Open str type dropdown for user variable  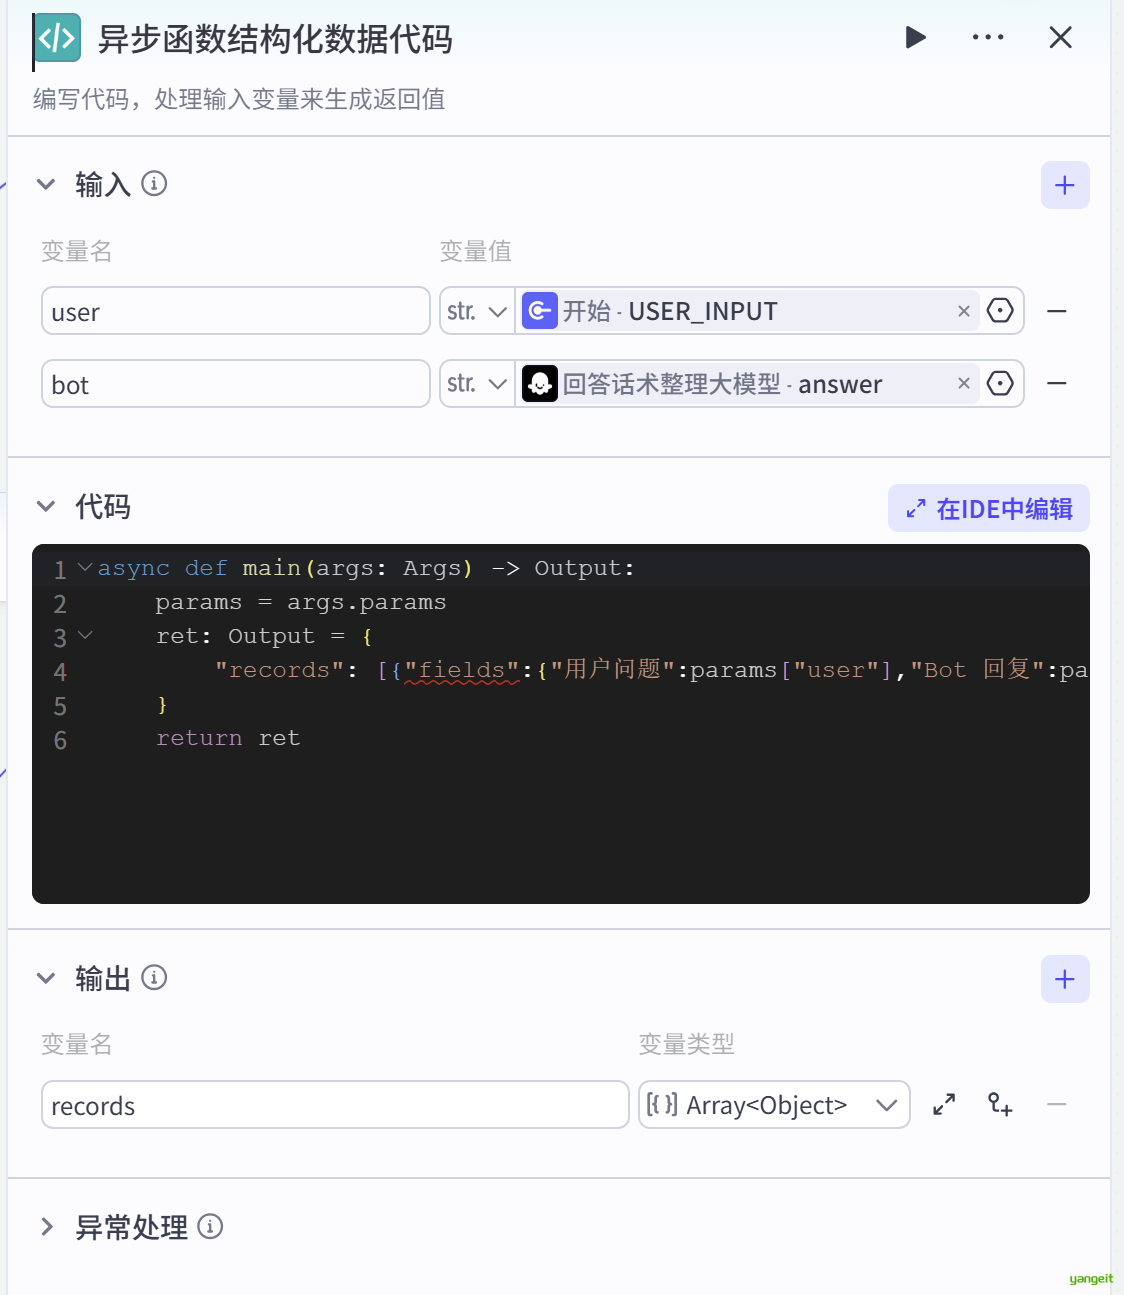[x=477, y=311]
